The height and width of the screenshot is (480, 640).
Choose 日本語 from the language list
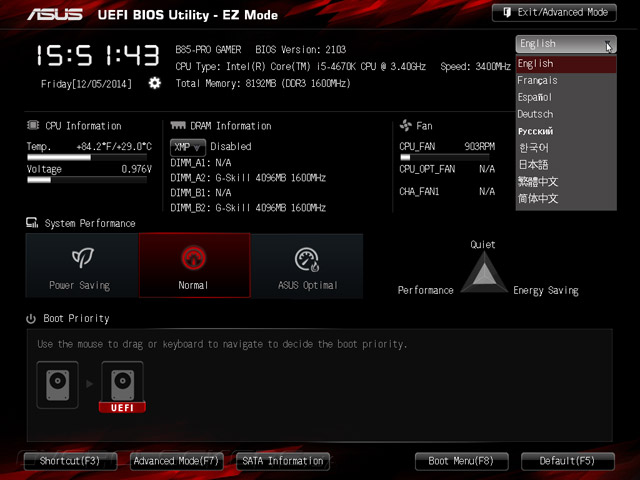point(566,164)
